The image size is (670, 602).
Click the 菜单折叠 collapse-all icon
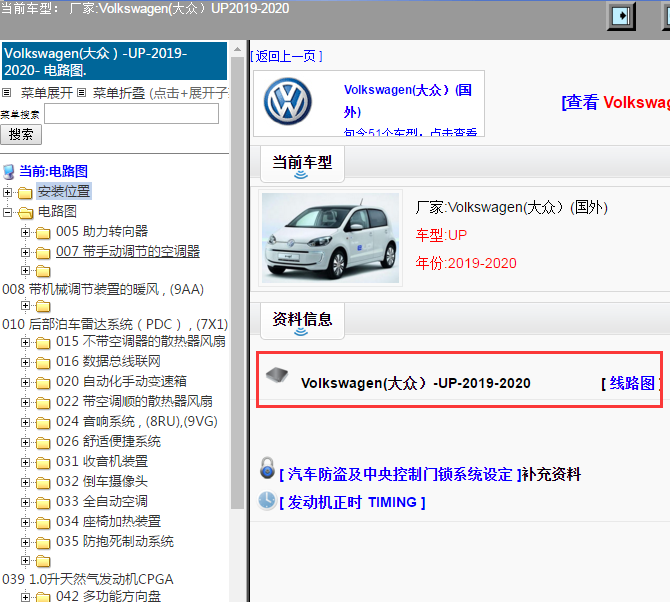pos(82,92)
